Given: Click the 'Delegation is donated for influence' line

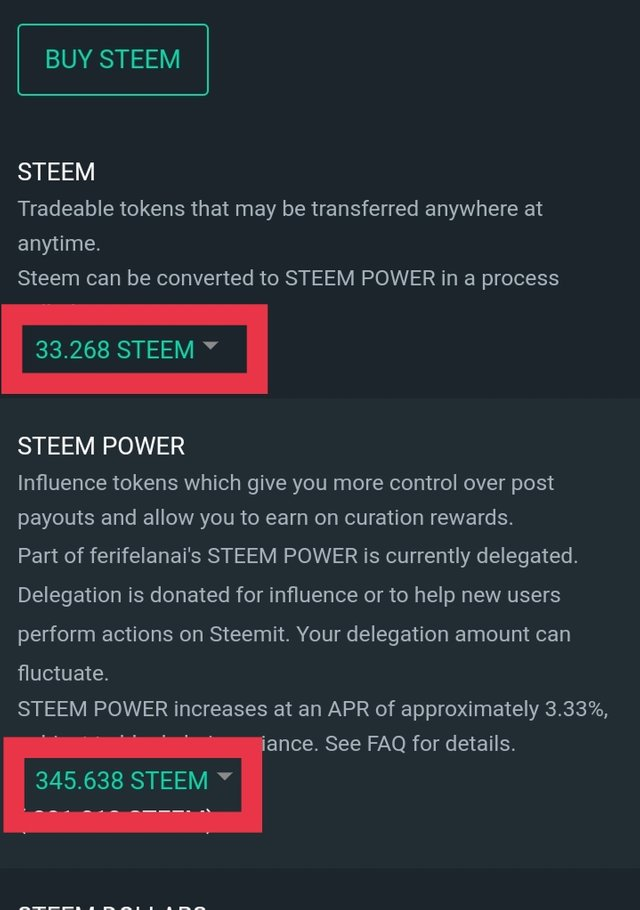Looking at the screenshot, I should point(289,595).
